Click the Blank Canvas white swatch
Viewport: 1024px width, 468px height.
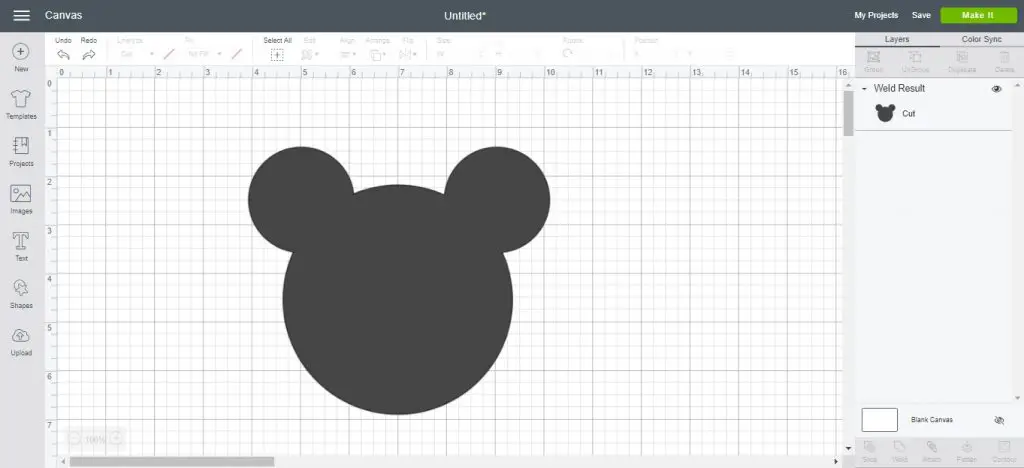point(879,420)
